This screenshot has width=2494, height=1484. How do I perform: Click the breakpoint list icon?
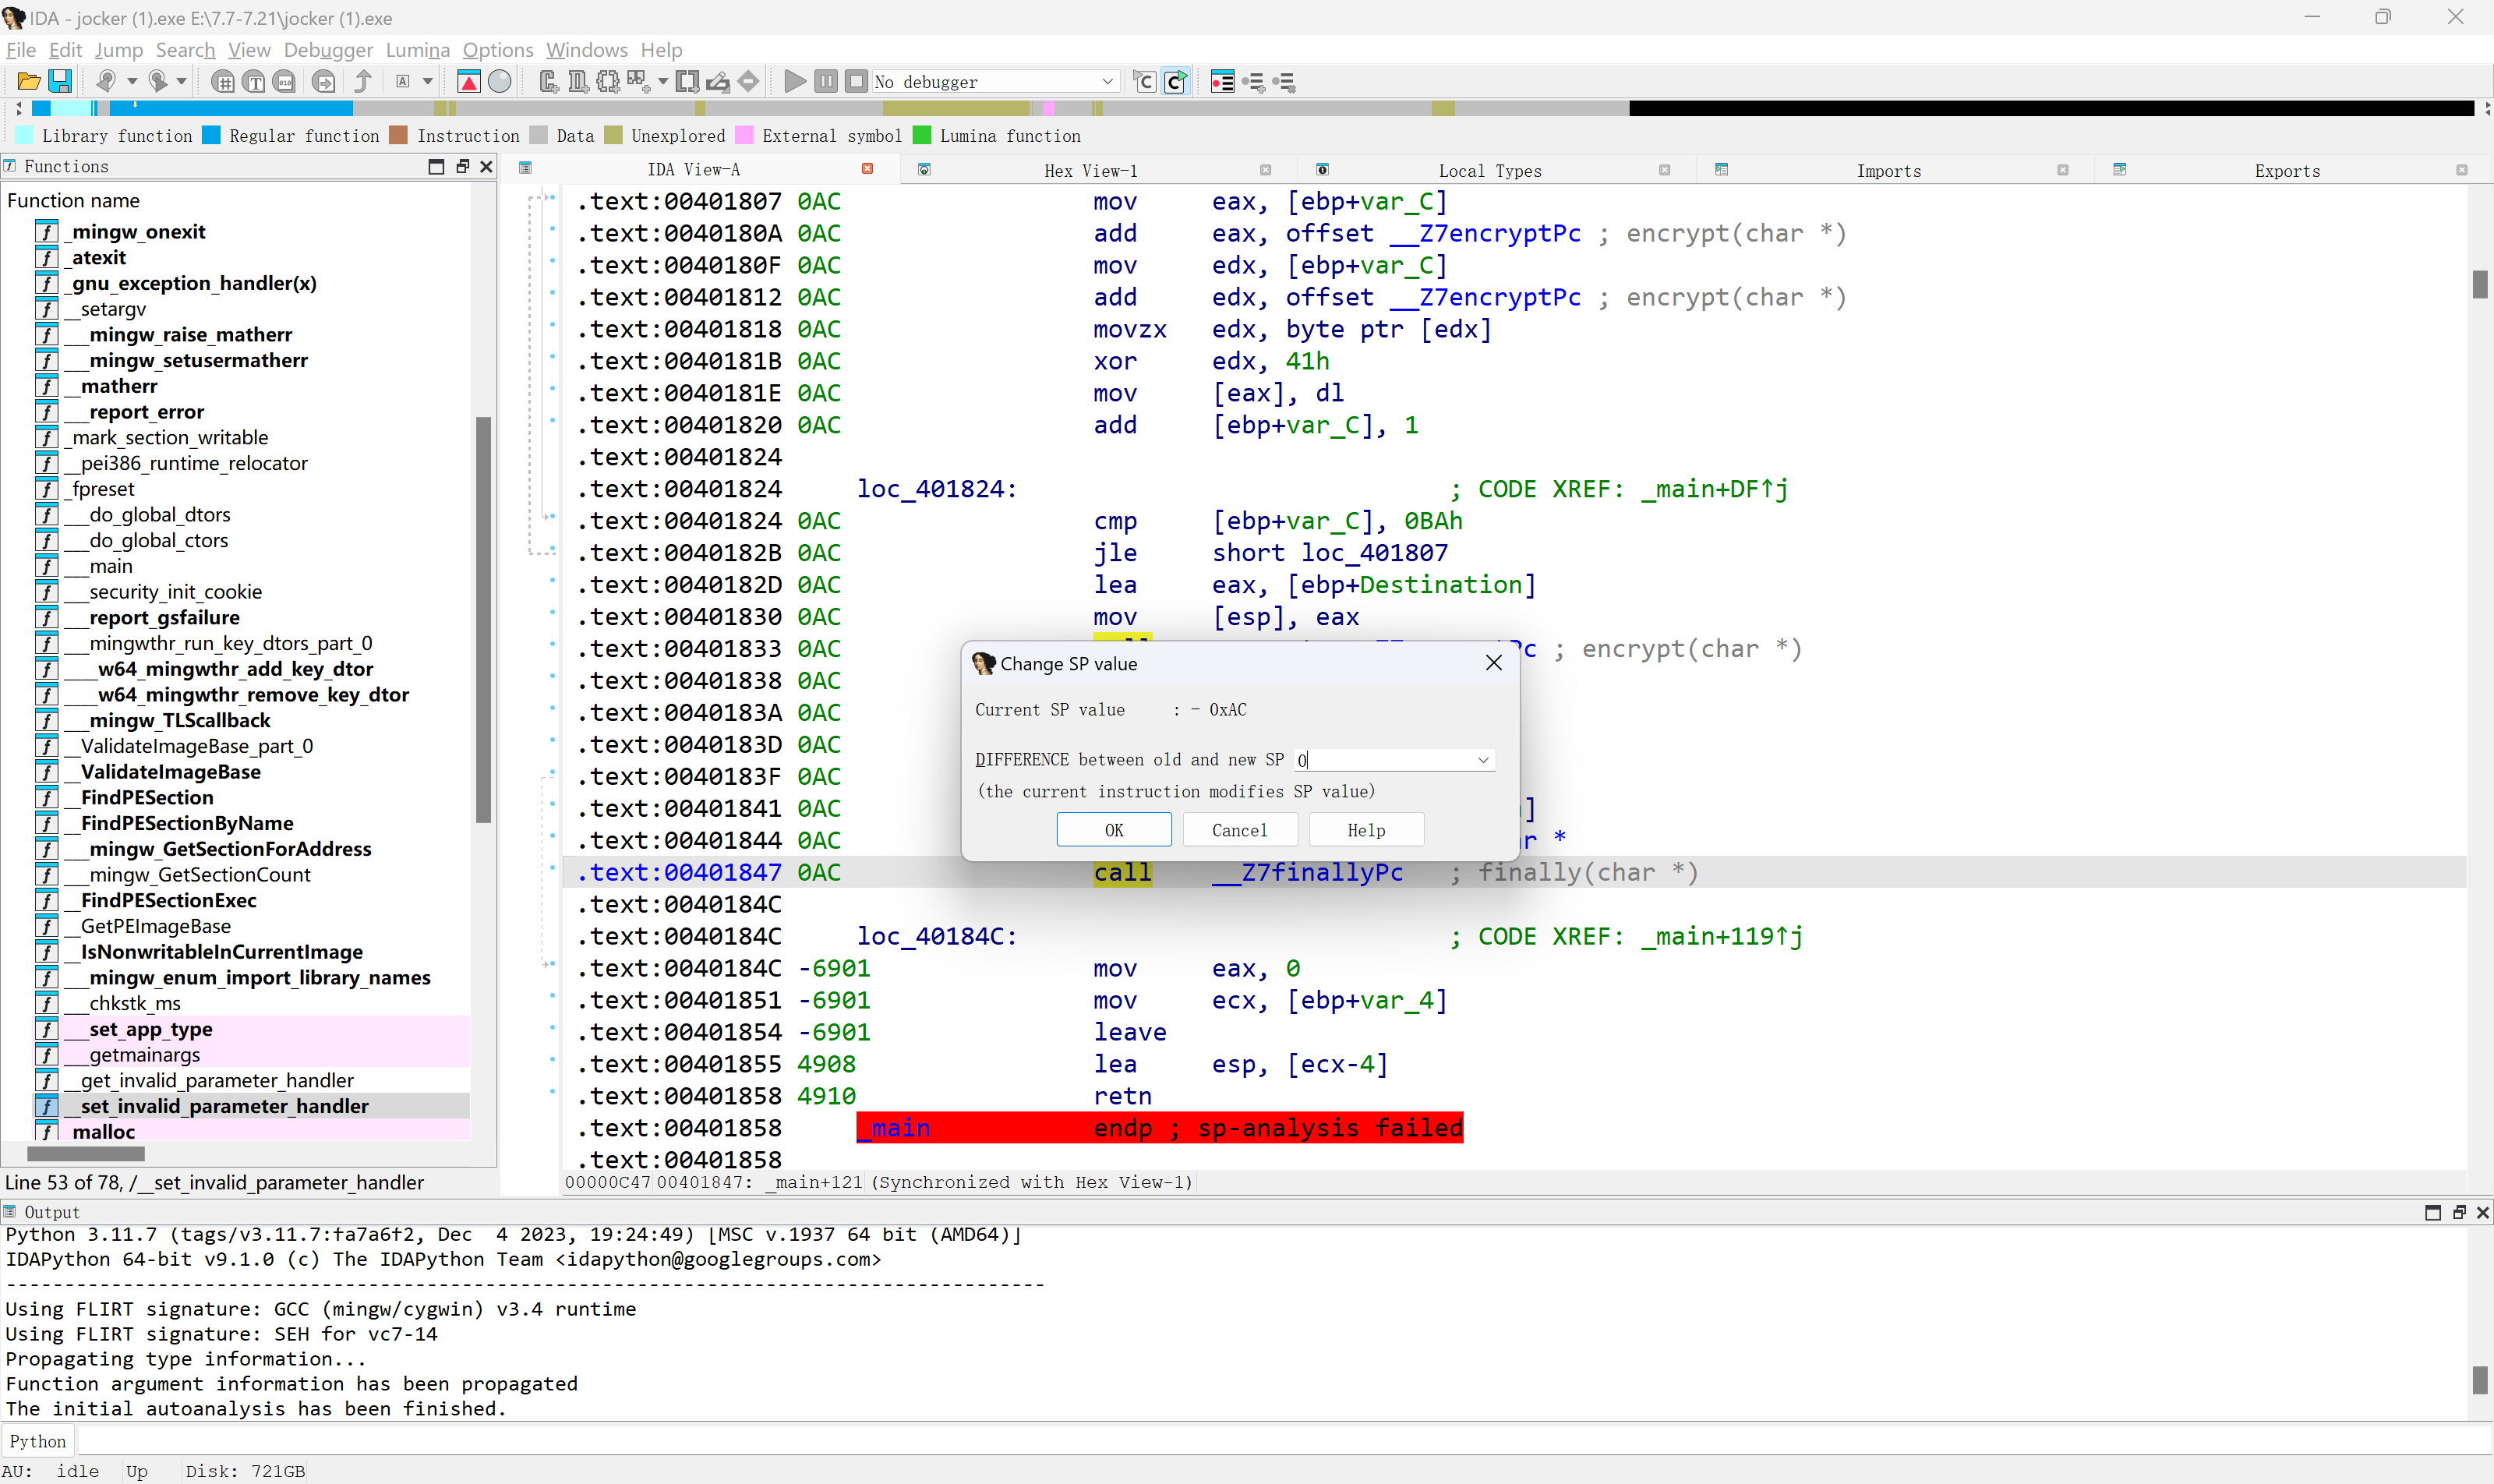click(x=1222, y=82)
